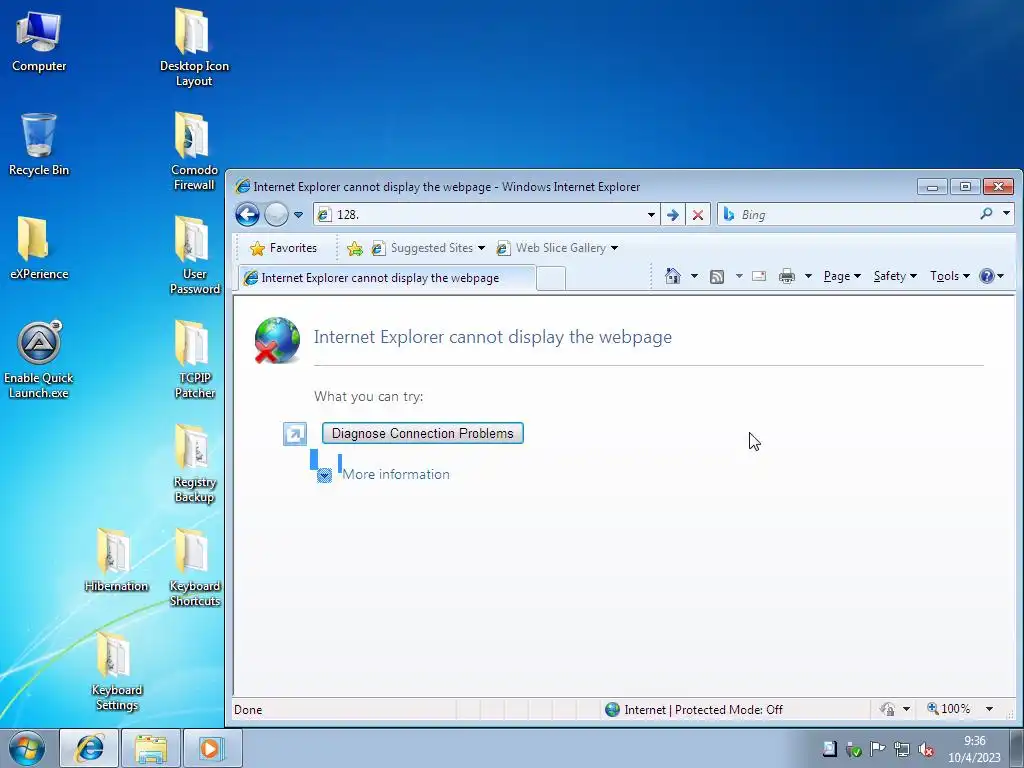The height and width of the screenshot is (768, 1024).
Task: Select the Hibernation folder
Action: click(x=116, y=560)
